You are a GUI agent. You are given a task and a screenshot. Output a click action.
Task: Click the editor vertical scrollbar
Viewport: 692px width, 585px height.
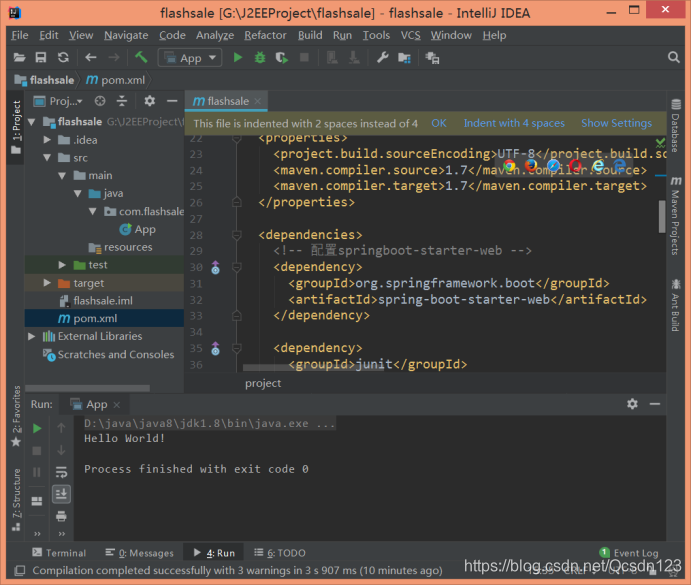point(662,216)
